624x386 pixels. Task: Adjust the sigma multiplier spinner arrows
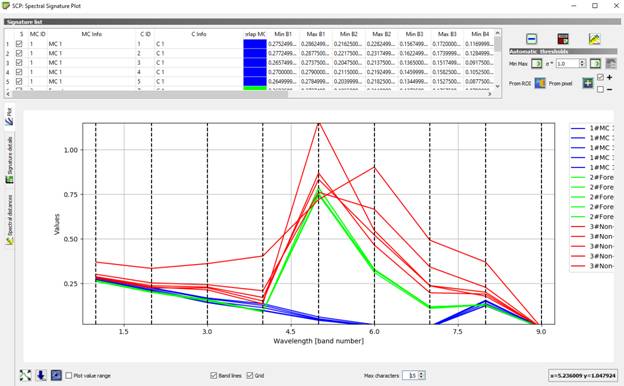tap(582, 64)
